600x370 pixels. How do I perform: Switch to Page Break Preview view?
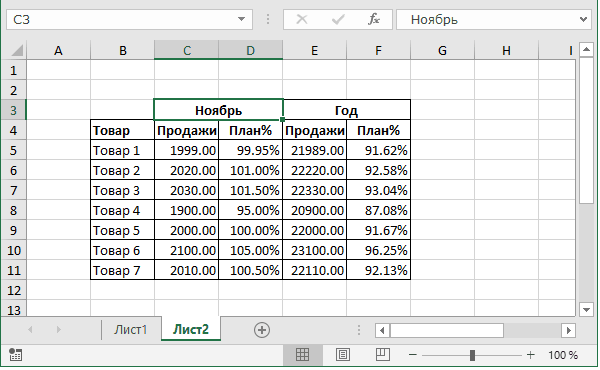(x=383, y=355)
